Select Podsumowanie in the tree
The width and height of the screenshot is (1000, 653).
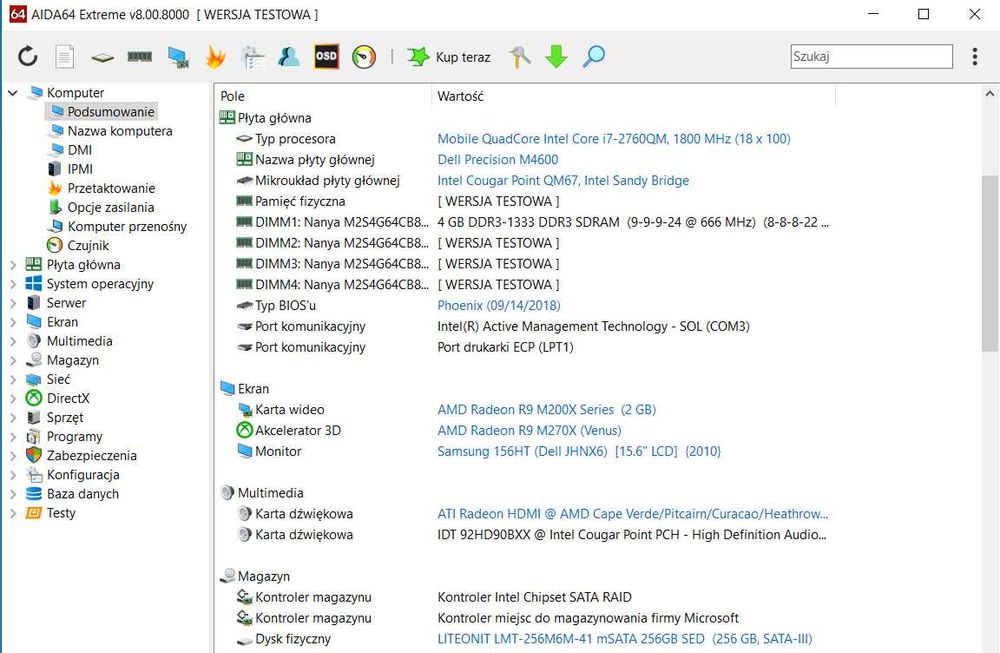tap(110, 112)
